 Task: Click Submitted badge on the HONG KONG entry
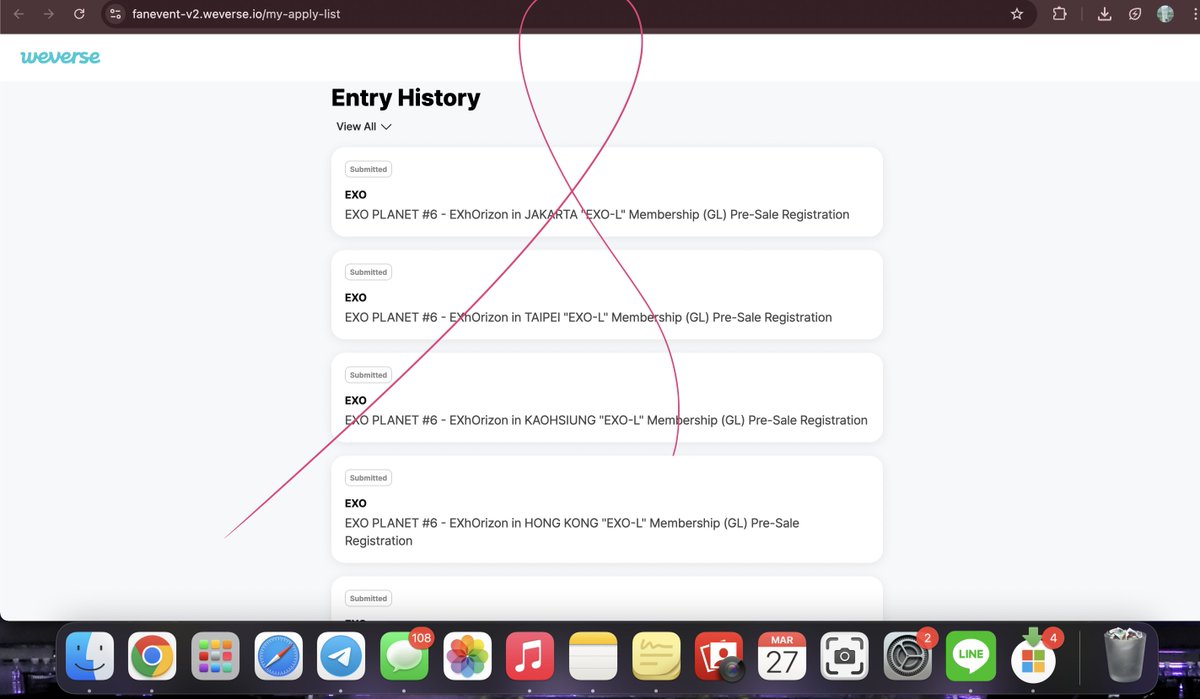coord(368,478)
